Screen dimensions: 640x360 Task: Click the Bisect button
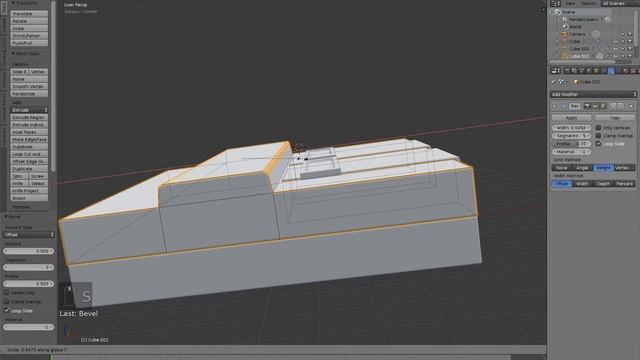tap(29, 198)
